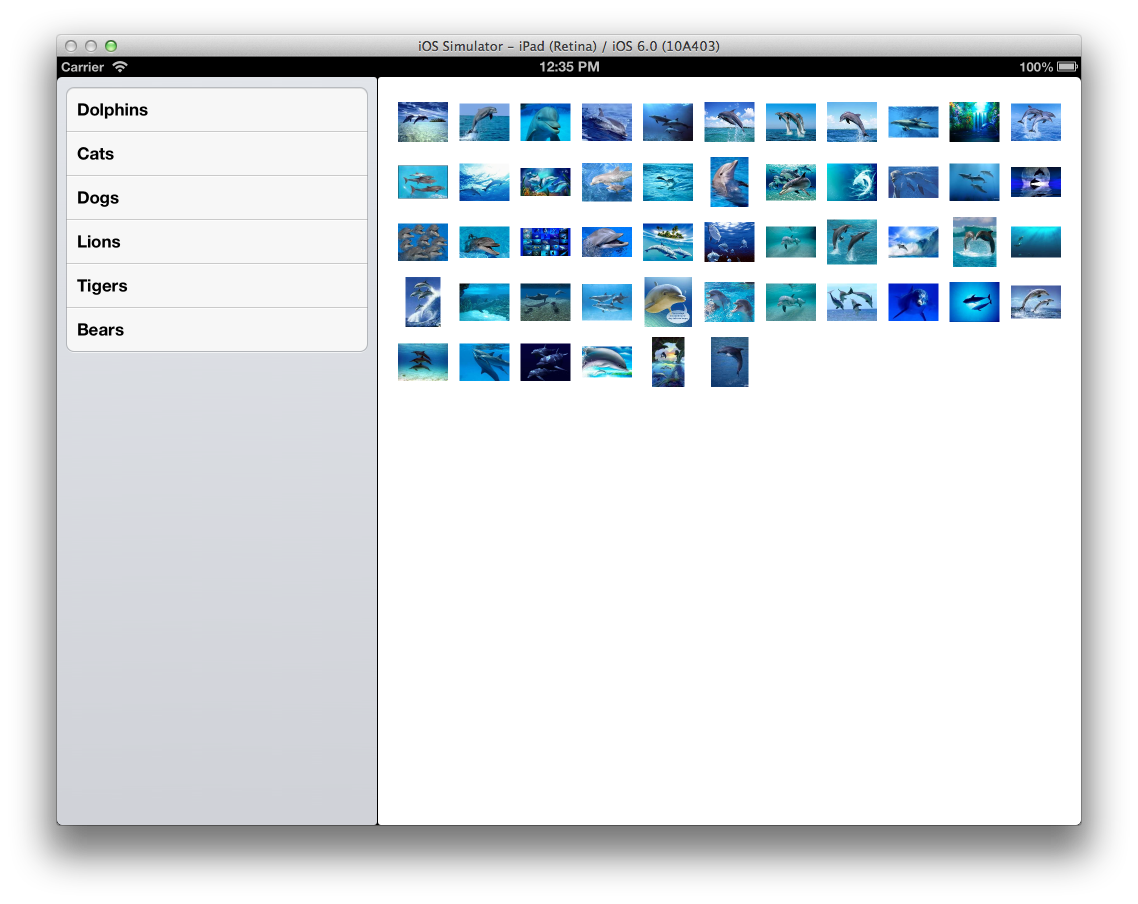Open the last thumbnail in the bottom row
Image resolution: width=1138 pixels, height=904 pixels.
click(729, 362)
